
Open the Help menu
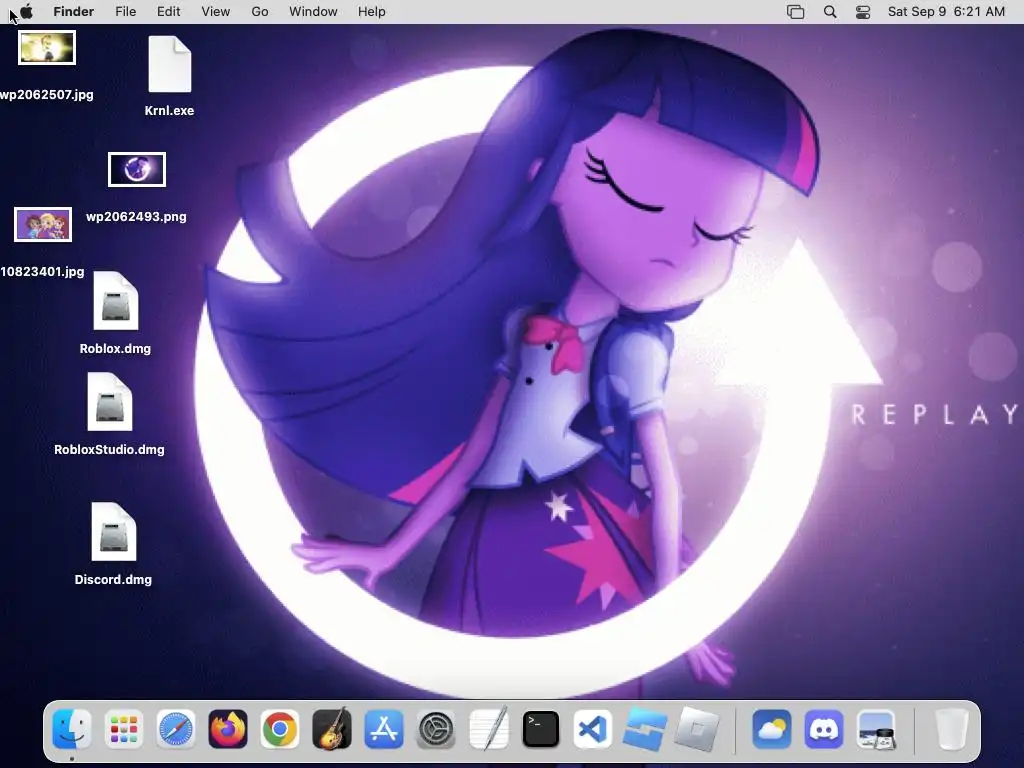point(372,12)
